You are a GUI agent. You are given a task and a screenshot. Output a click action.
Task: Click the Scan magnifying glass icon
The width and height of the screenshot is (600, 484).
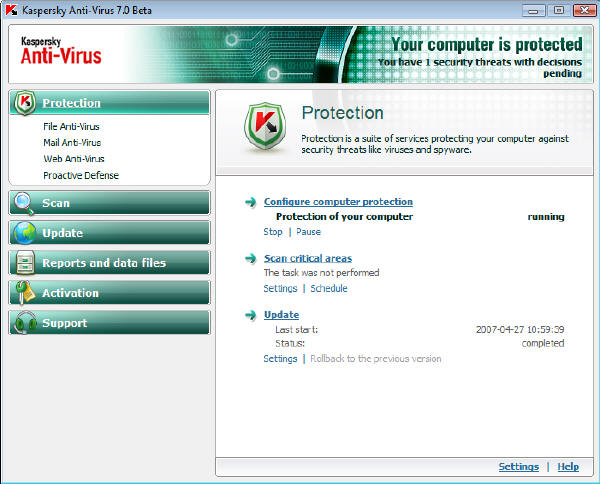24,203
